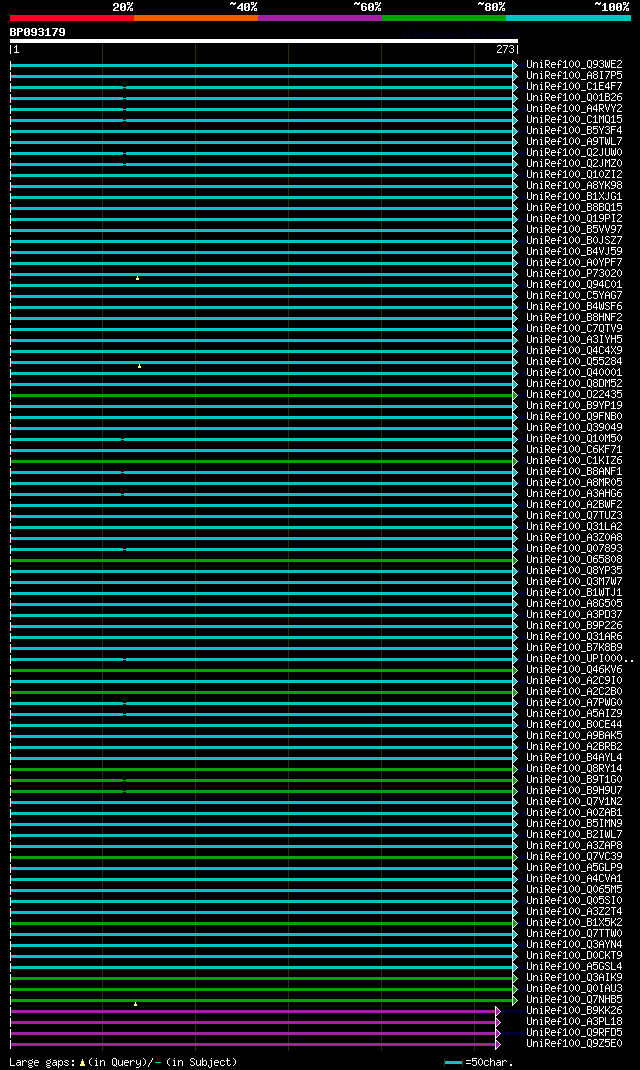The image size is (640, 1070).
Task: Click the green alignment bar for A2C2B0
Action: [x=263, y=692]
